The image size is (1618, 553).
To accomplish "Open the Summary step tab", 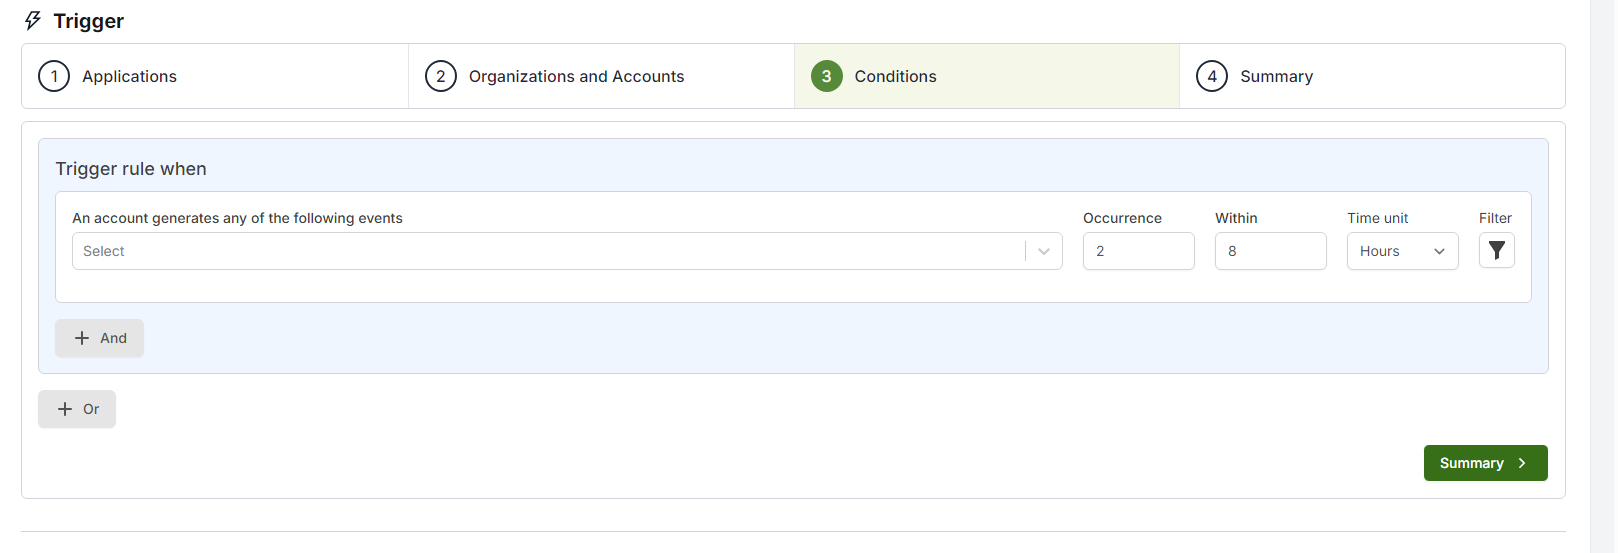I will 1372,76.
